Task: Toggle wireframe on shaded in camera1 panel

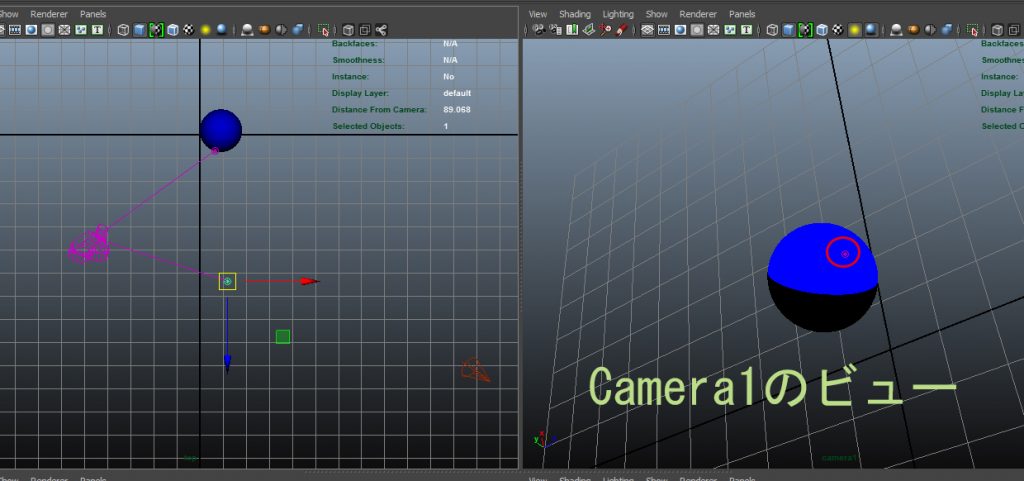Action: pos(822,30)
